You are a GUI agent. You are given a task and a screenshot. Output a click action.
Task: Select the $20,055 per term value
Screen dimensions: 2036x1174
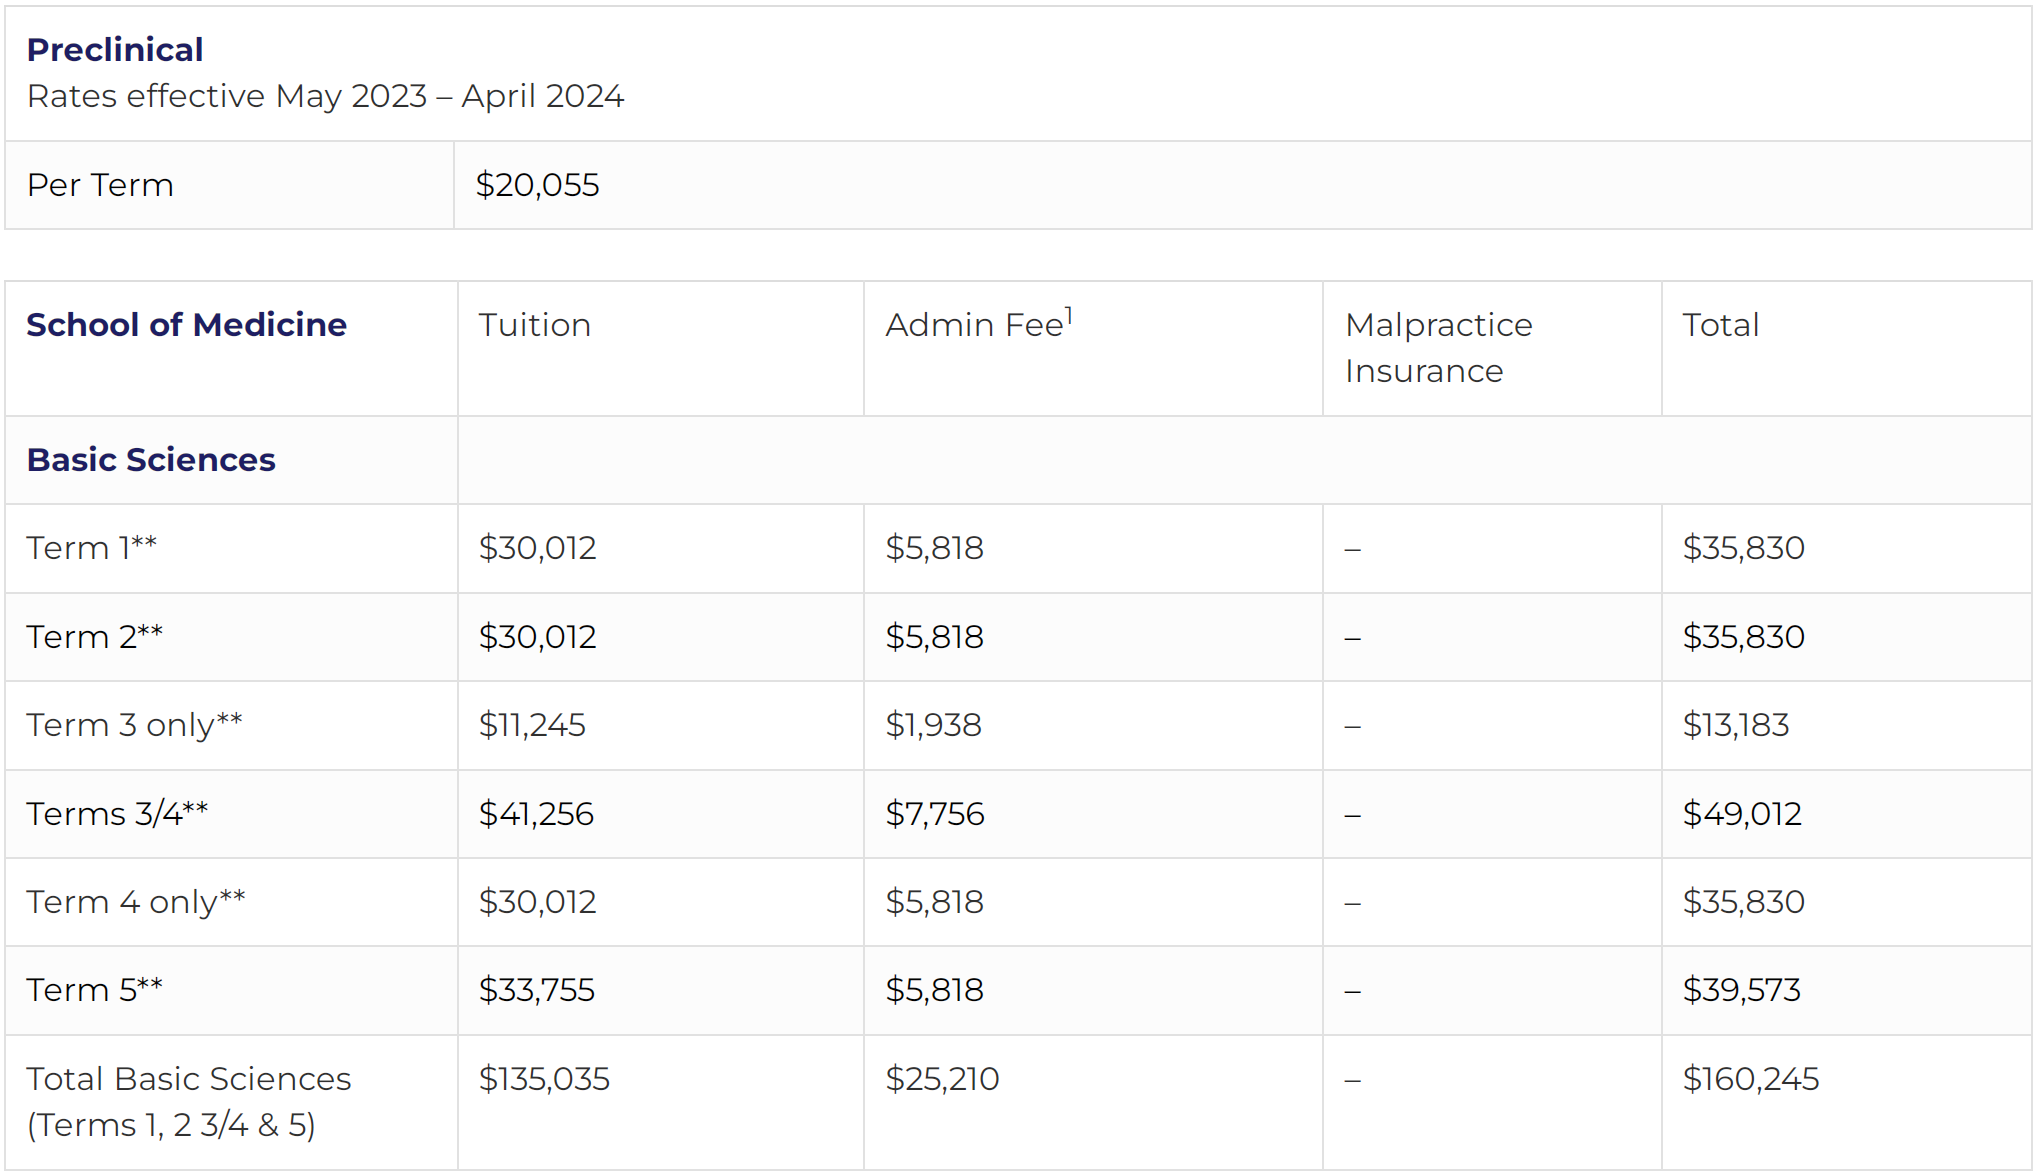click(537, 185)
